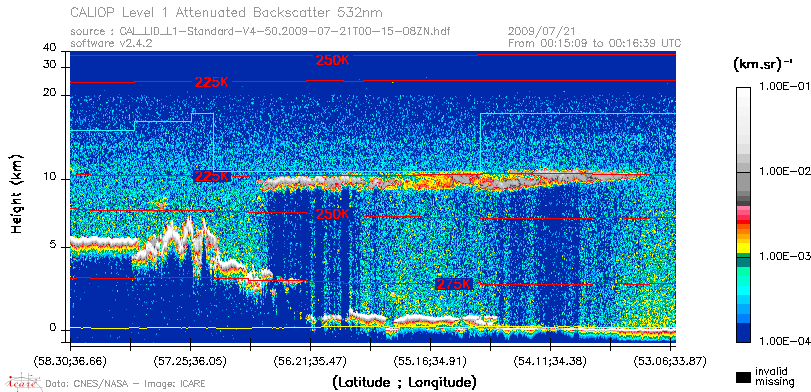811x392 pixels.
Task: Click the height axis '10' tick label
Action: (x=50, y=176)
